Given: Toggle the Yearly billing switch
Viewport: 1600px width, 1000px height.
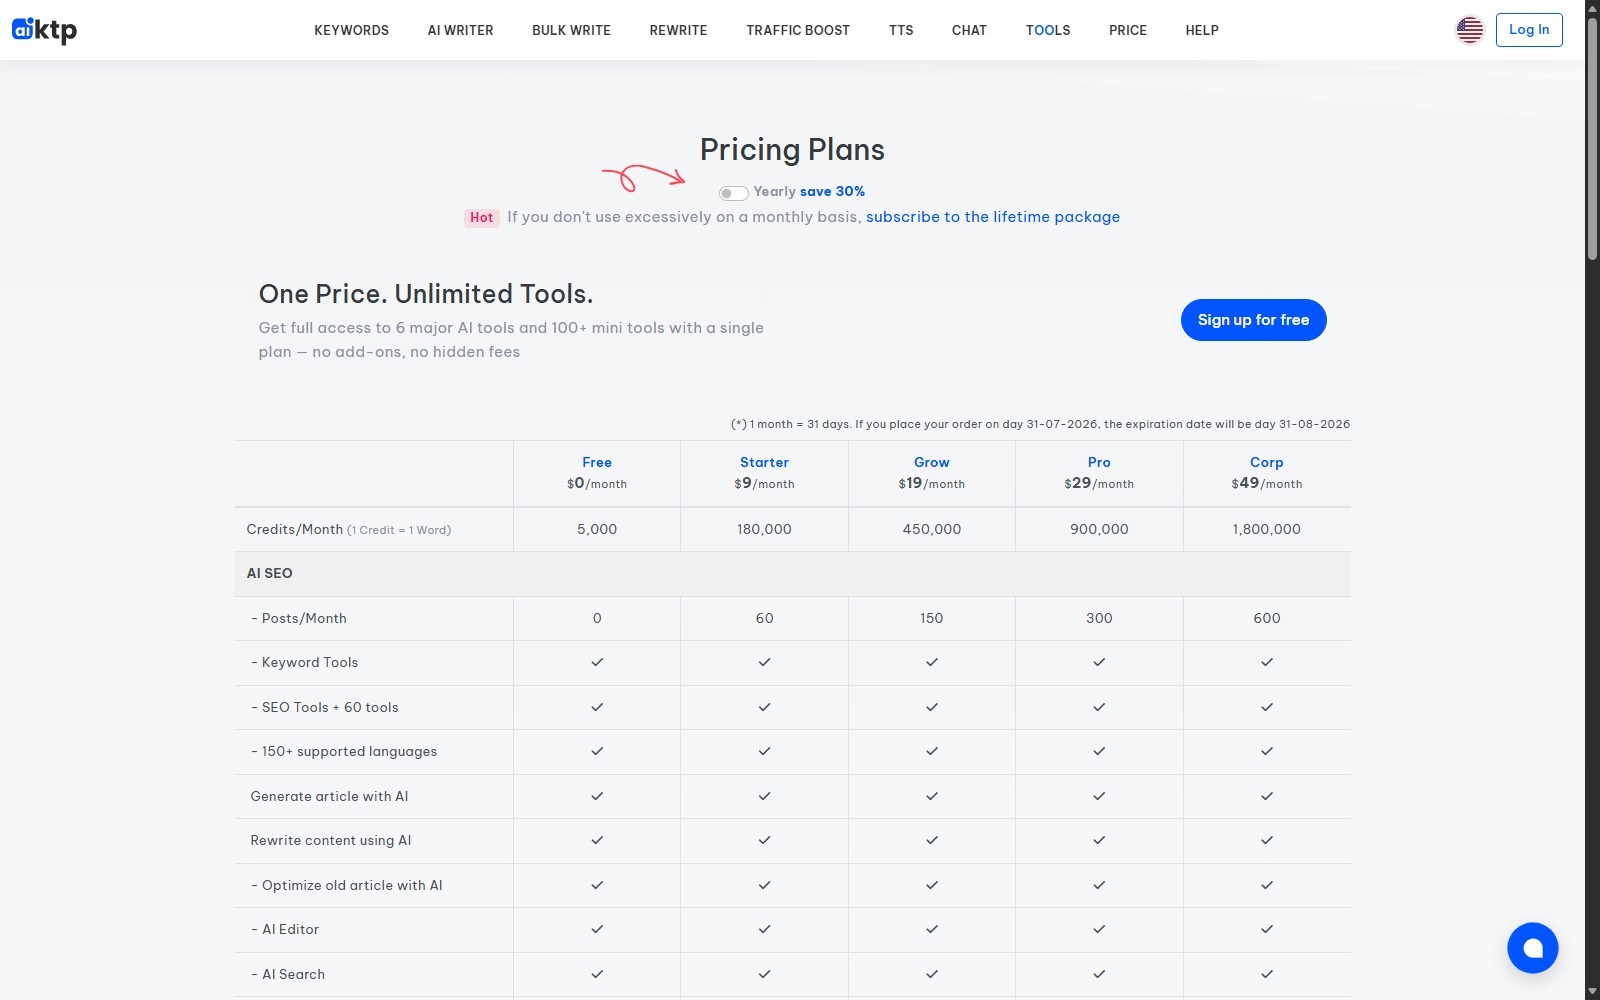Looking at the screenshot, I should tap(733, 193).
